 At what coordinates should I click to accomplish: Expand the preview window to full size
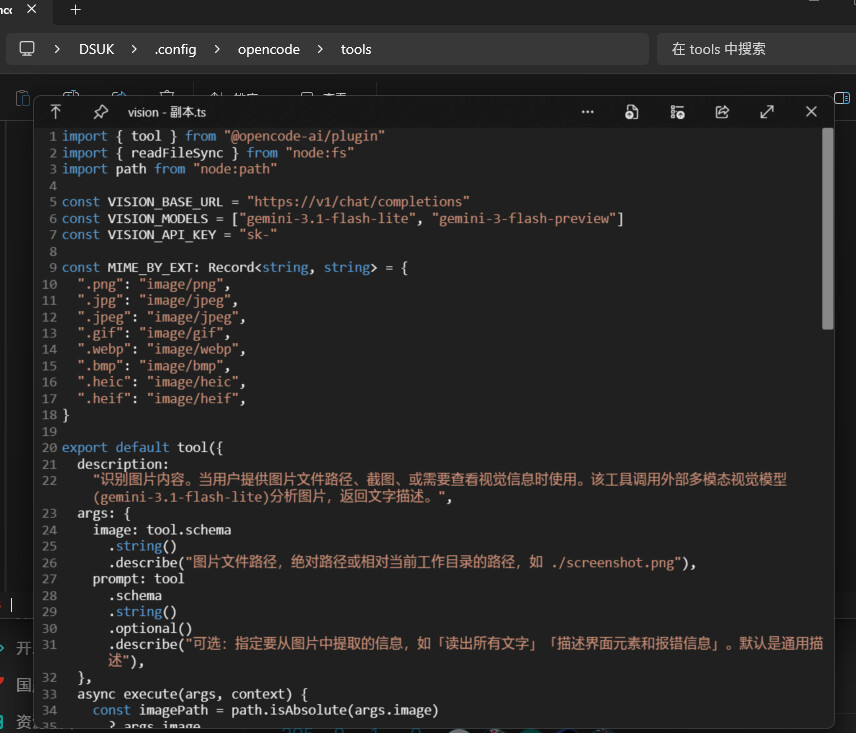(x=767, y=112)
